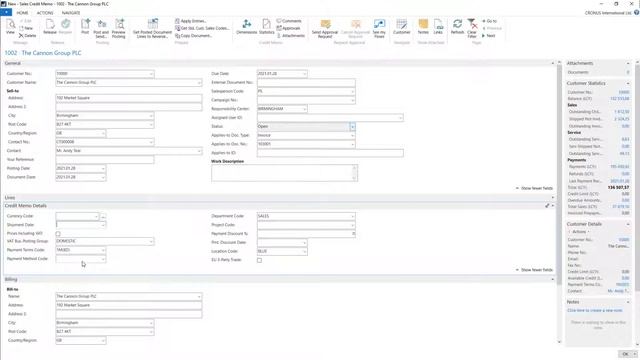Open the Status dropdown arrow
This screenshot has height=360, width=640.
[352, 127]
